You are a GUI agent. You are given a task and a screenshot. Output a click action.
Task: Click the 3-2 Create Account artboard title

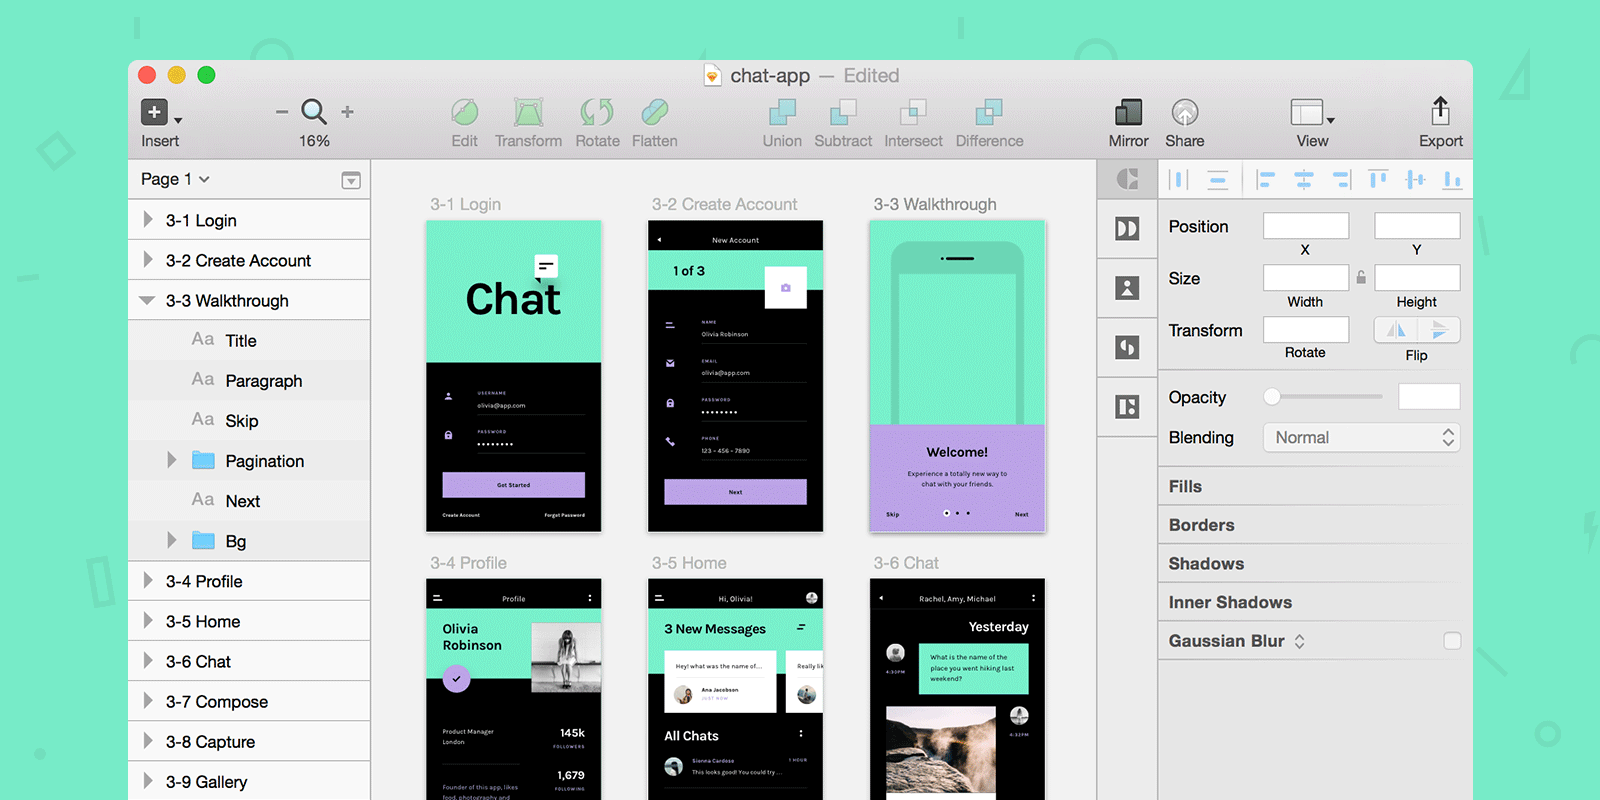click(724, 204)
